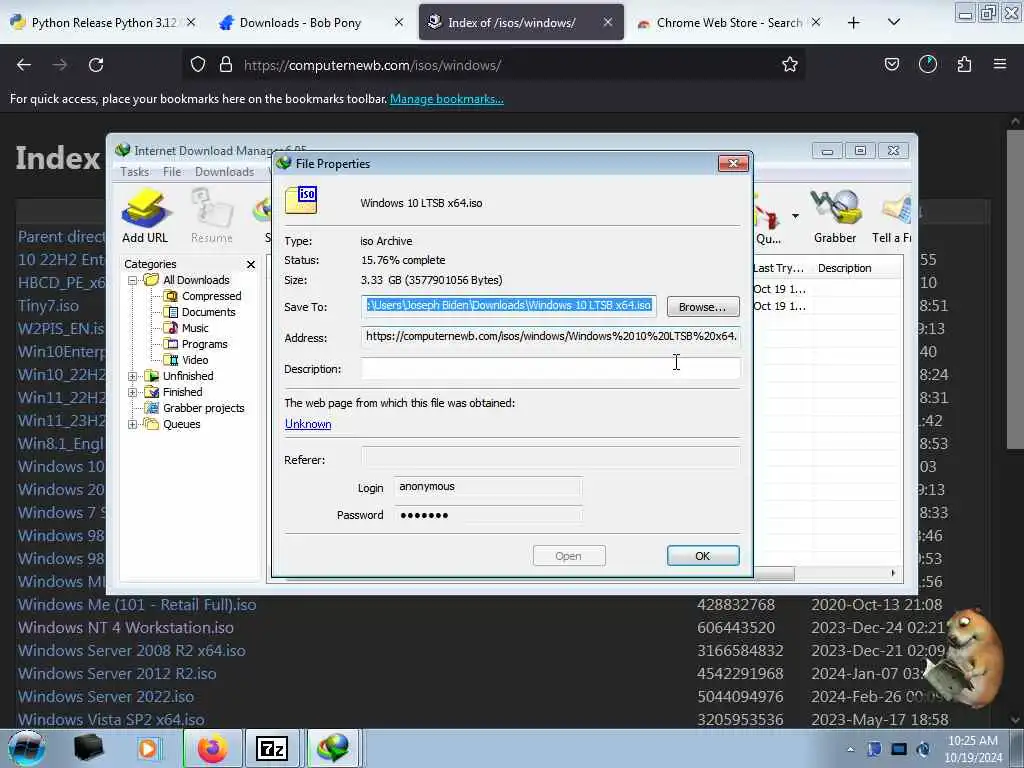Select the Music category folder
Screen dimensions: 1024x768
pos(195,328)
